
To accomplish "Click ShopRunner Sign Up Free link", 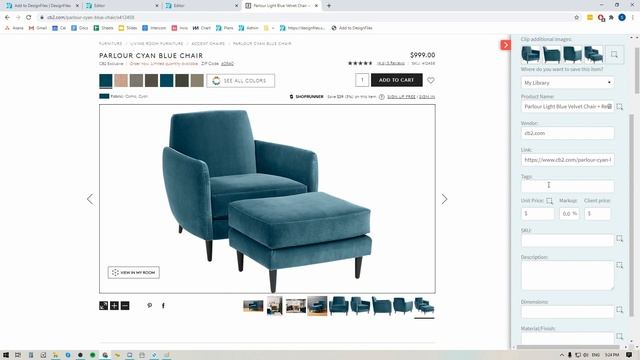I will tap(401, 97).
